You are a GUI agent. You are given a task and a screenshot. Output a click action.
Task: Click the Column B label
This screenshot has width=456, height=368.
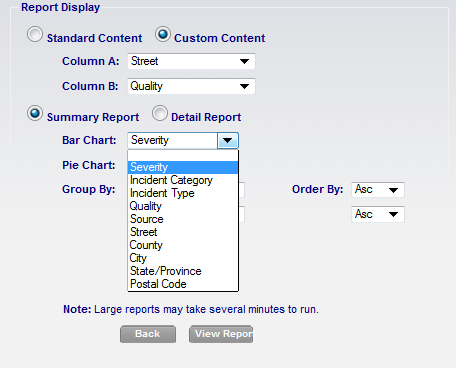click(x=90, y=86)
